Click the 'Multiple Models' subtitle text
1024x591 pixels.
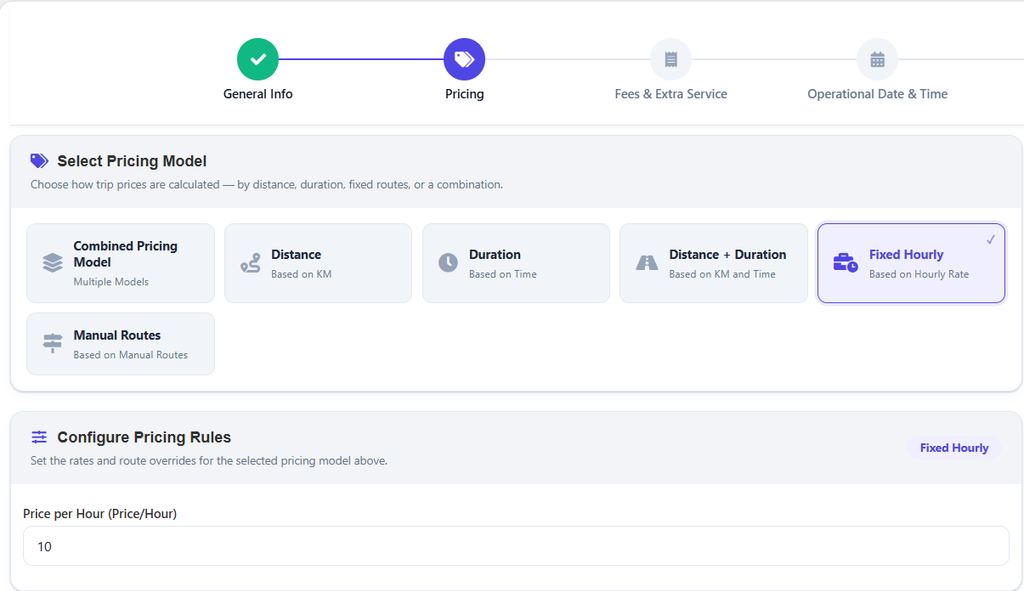111,282
